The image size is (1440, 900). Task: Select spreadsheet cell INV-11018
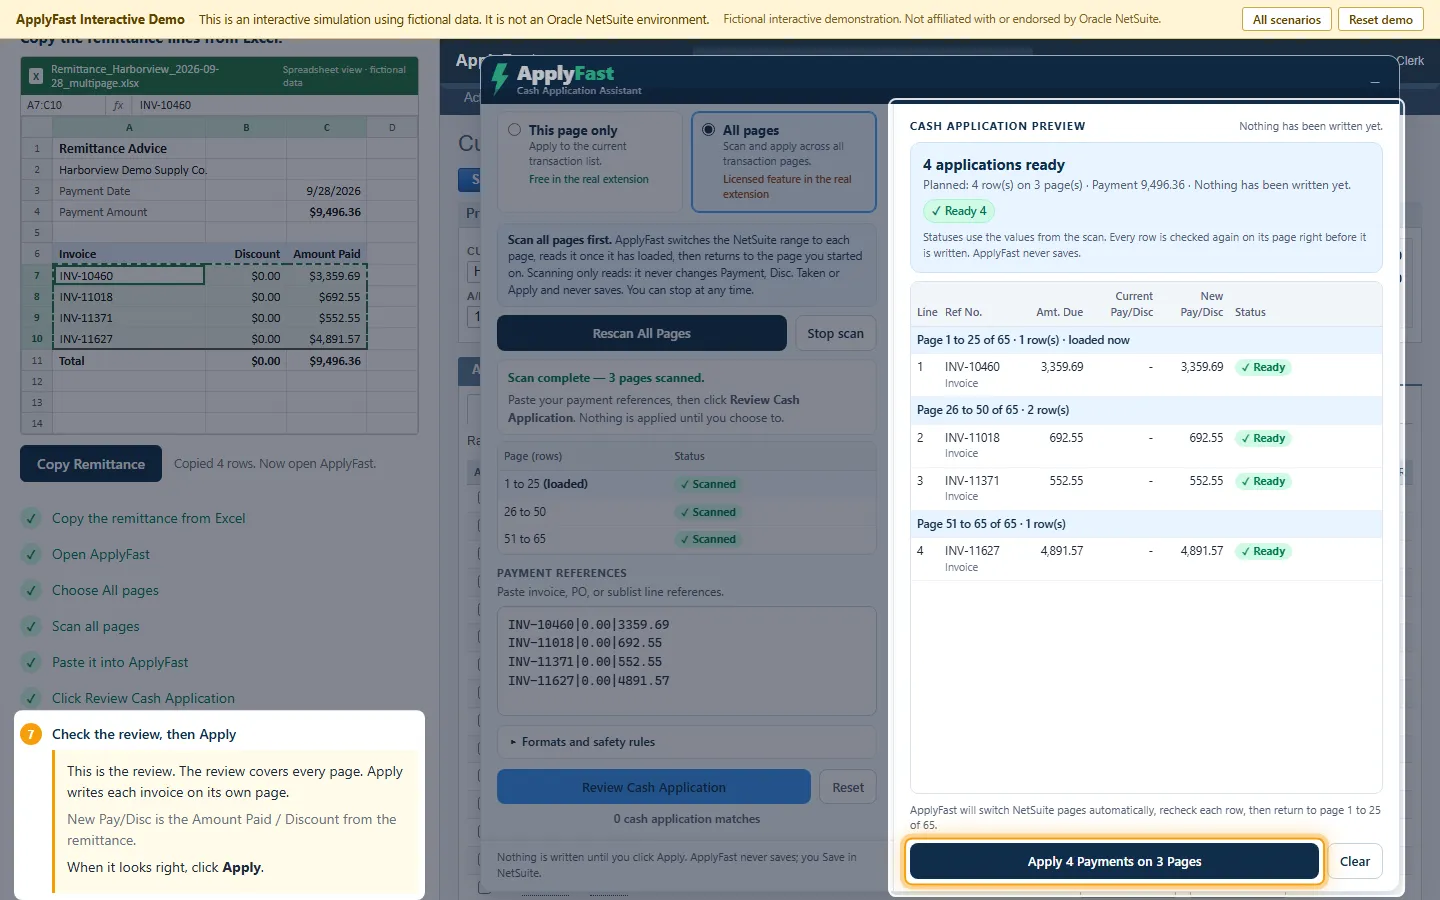[x=129, y=297]
